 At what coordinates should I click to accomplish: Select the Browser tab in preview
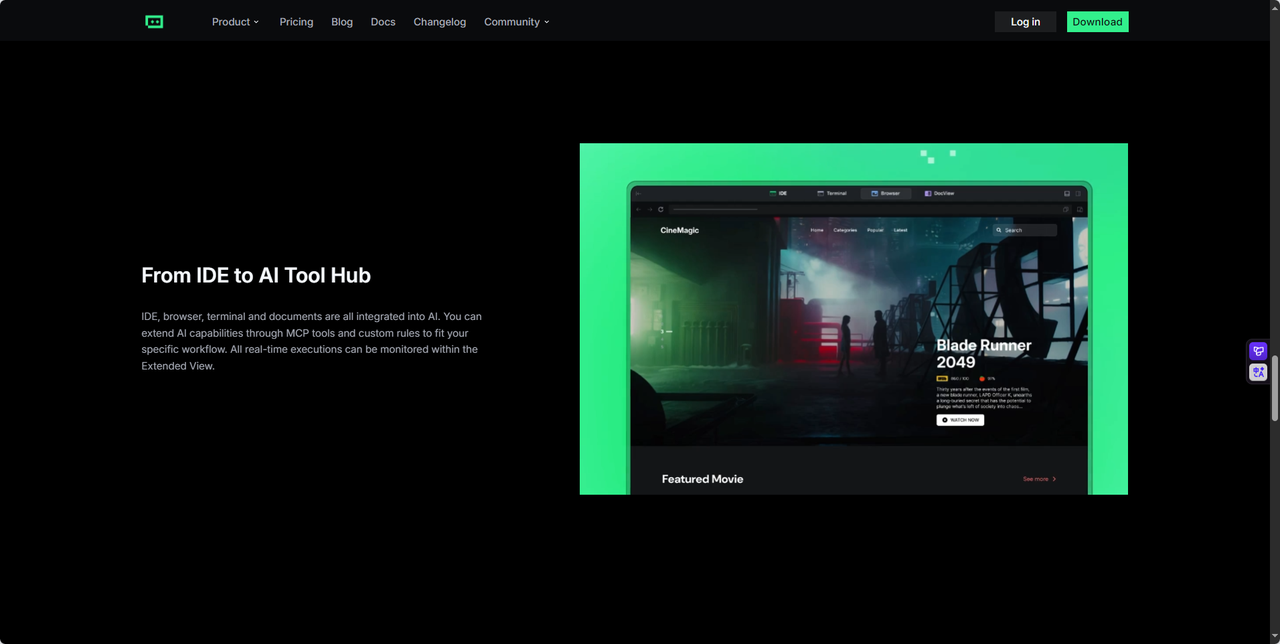coord(885,193)
